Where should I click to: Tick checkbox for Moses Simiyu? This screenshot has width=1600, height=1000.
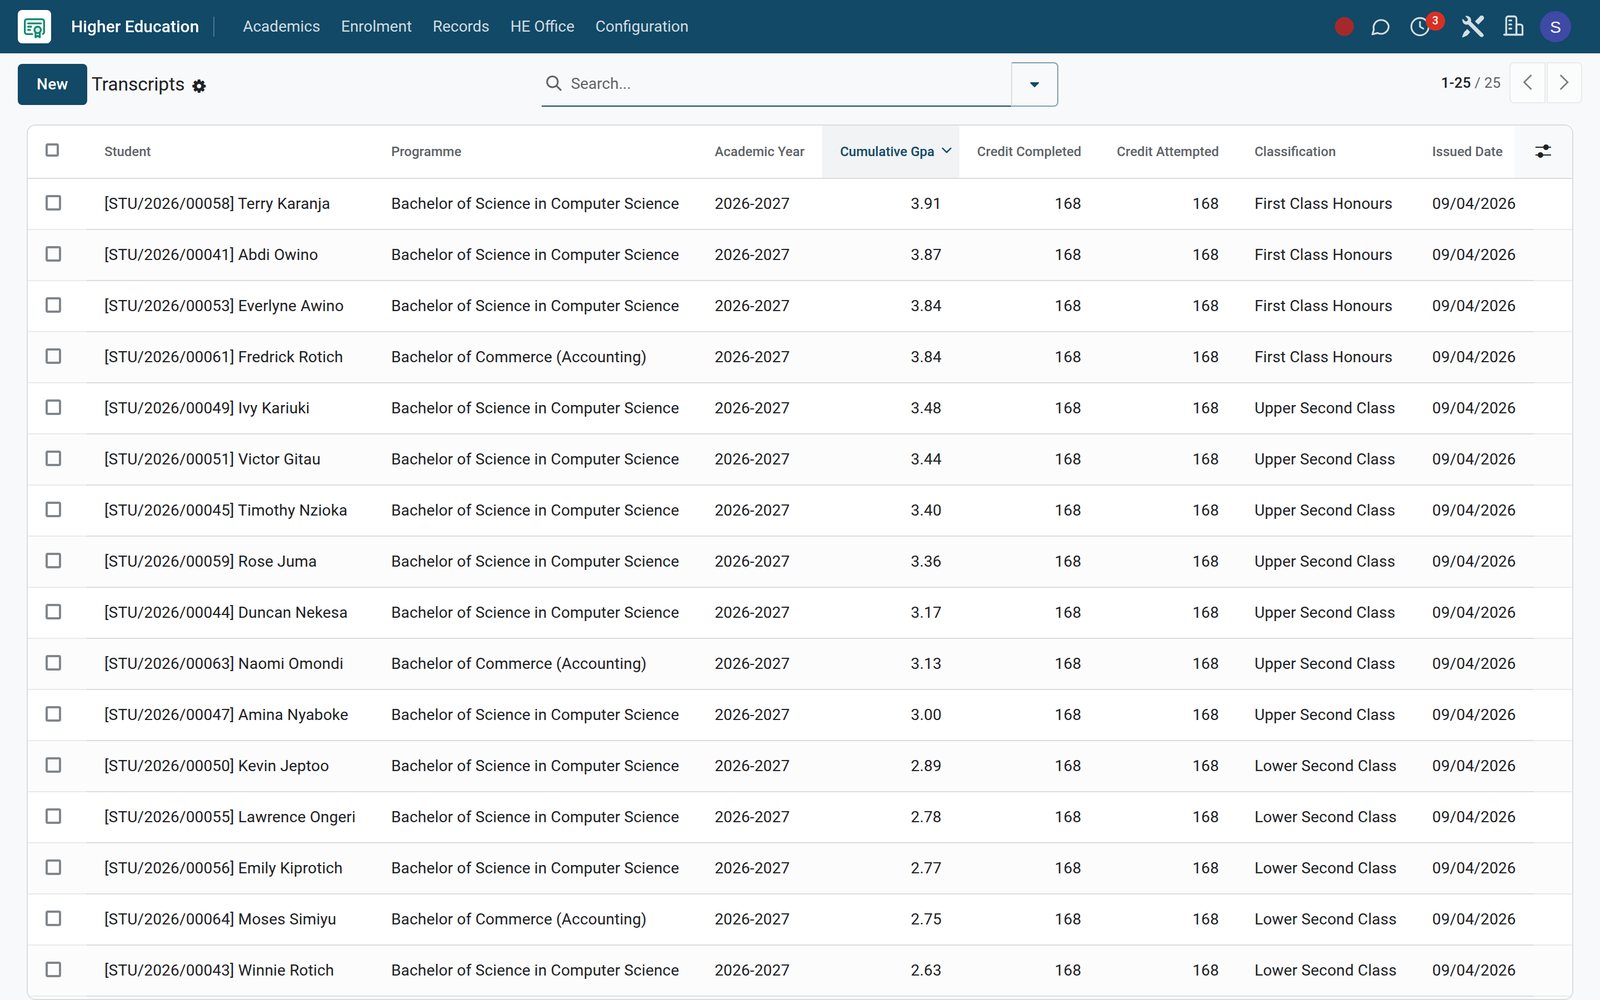(53, 918)
